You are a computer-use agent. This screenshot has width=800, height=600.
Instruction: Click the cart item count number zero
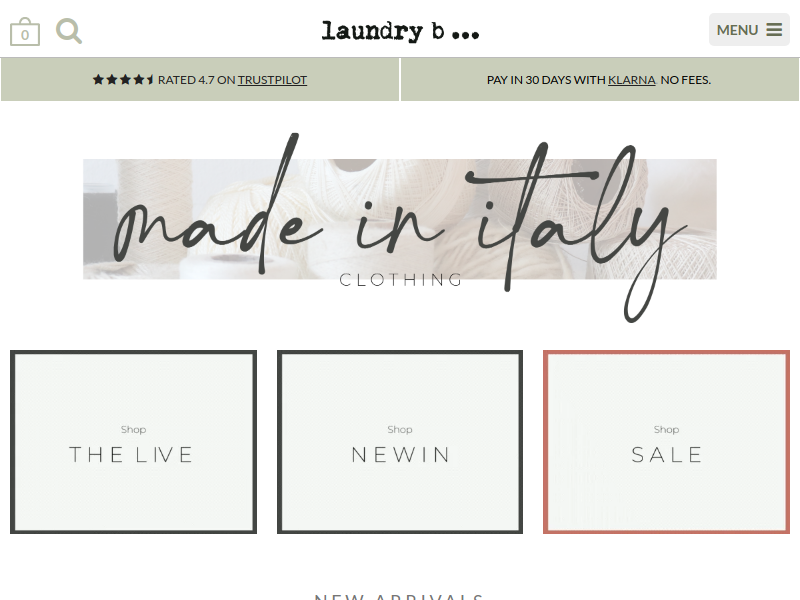[x=25, y=35]
